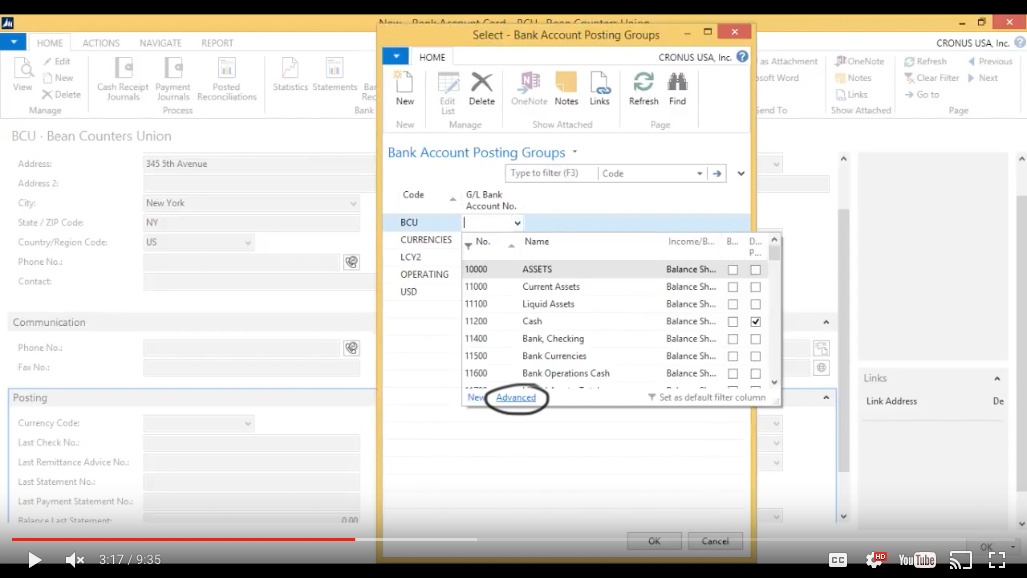The height and width of the screenshot is (578, 1027).
Task: Select OPERATING posting group row
Action: tap(424, 275)
